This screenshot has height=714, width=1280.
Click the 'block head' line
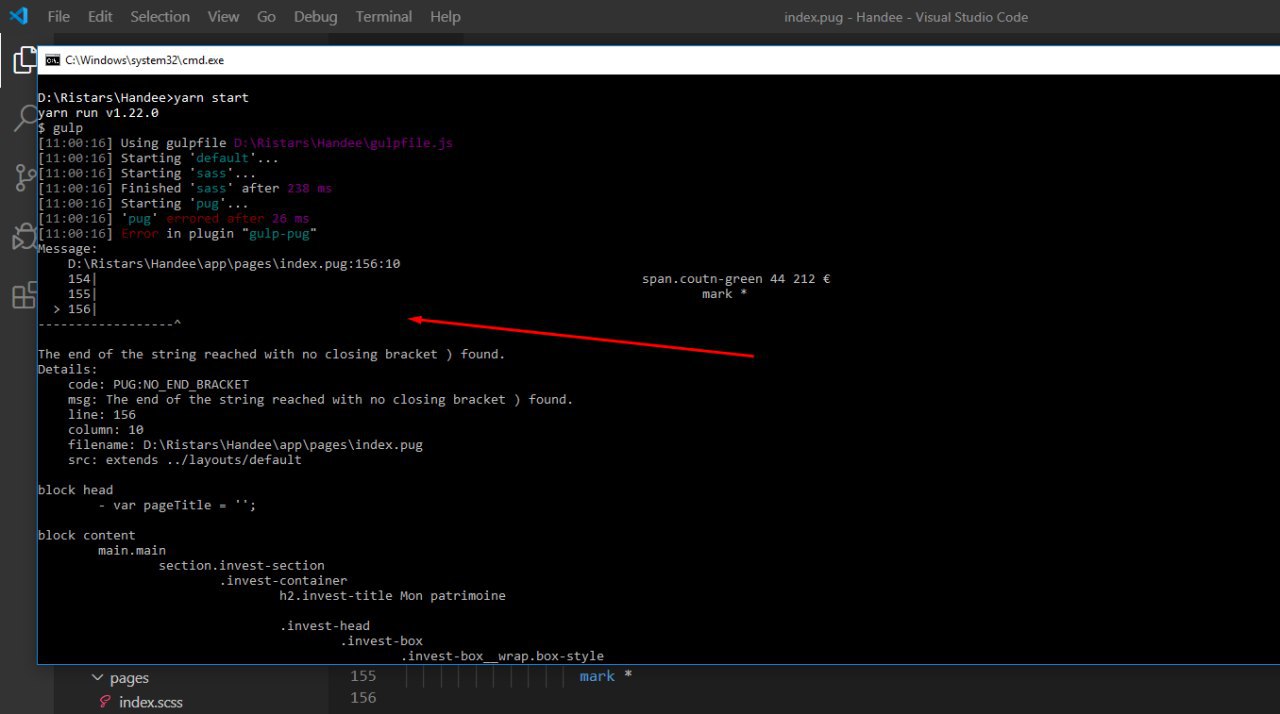pyautogui.click(x=75, y=490)
